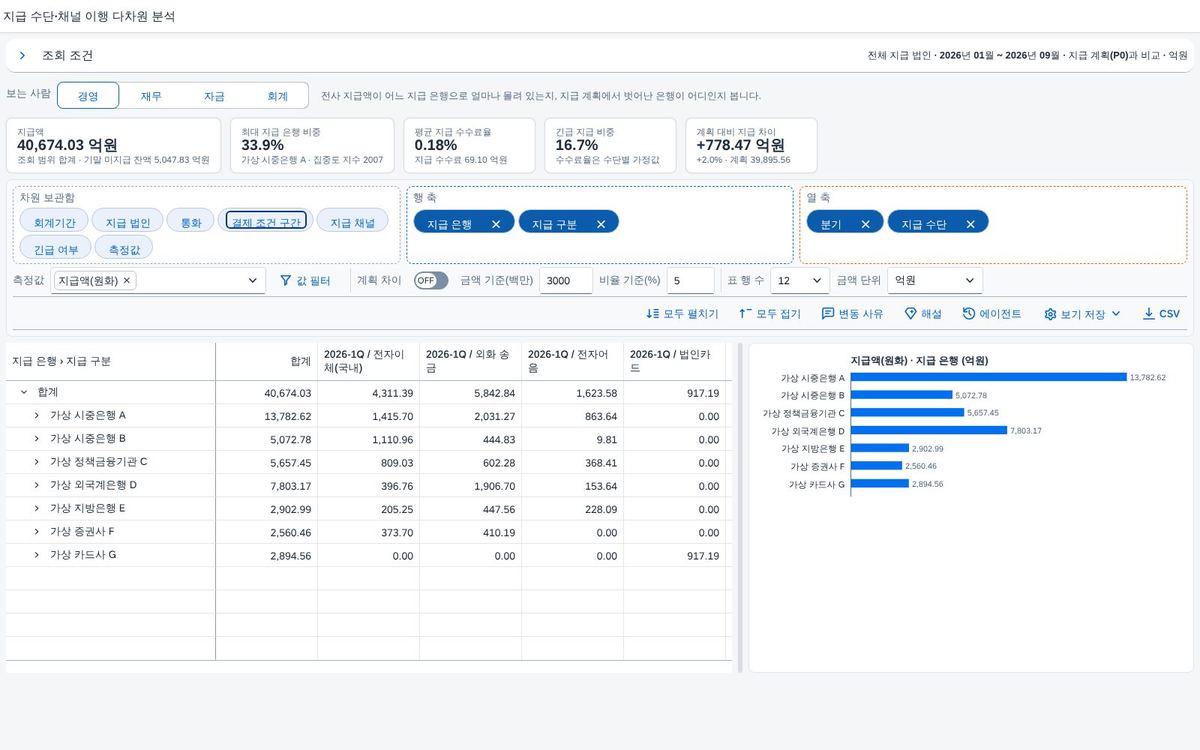The height and width of the screenshot is (750, 1200).
Task: Switch to the 회계 persona tab
Action: tap(277, 96)
